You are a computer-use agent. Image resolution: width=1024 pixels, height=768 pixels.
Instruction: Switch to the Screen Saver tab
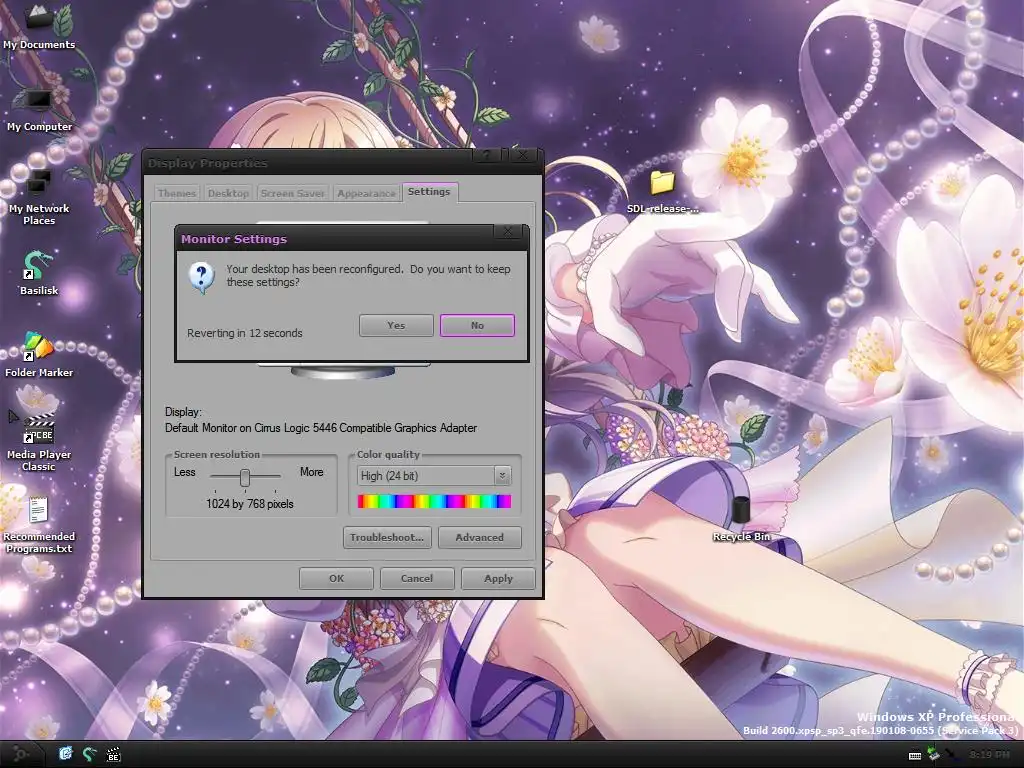click(x=293, y=193)
